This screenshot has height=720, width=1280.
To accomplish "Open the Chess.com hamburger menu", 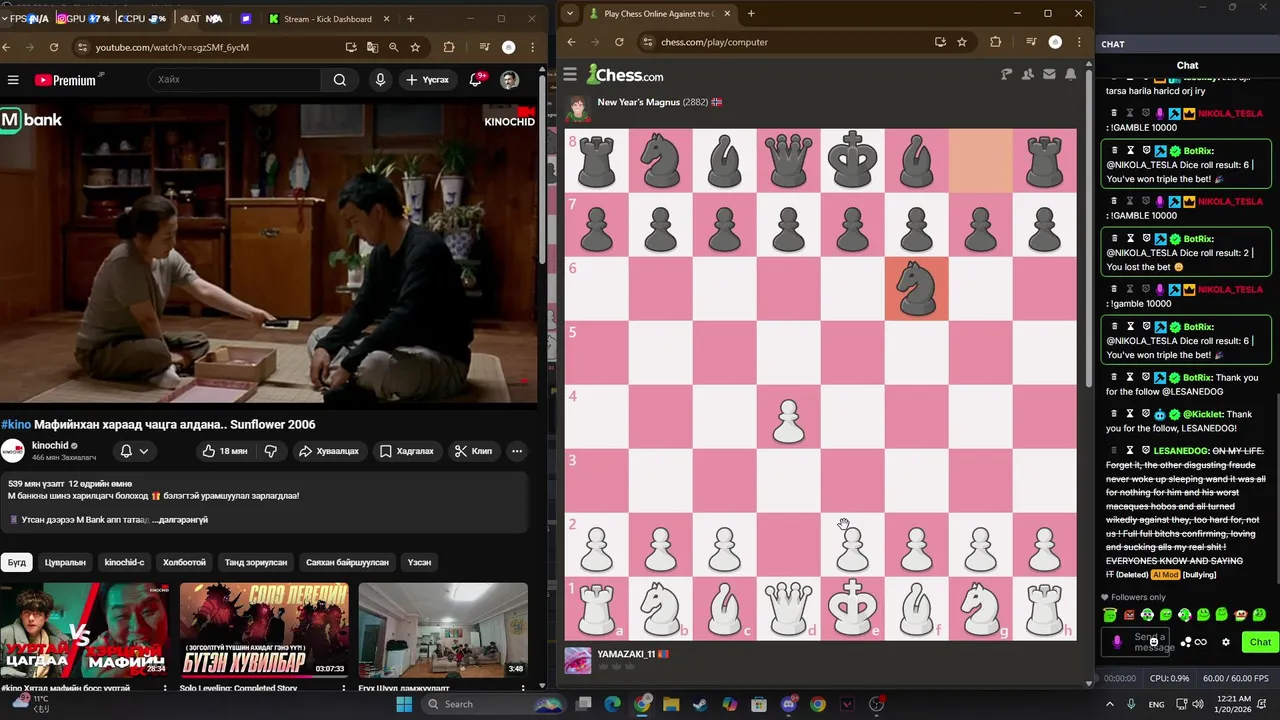I will (570, 75).
